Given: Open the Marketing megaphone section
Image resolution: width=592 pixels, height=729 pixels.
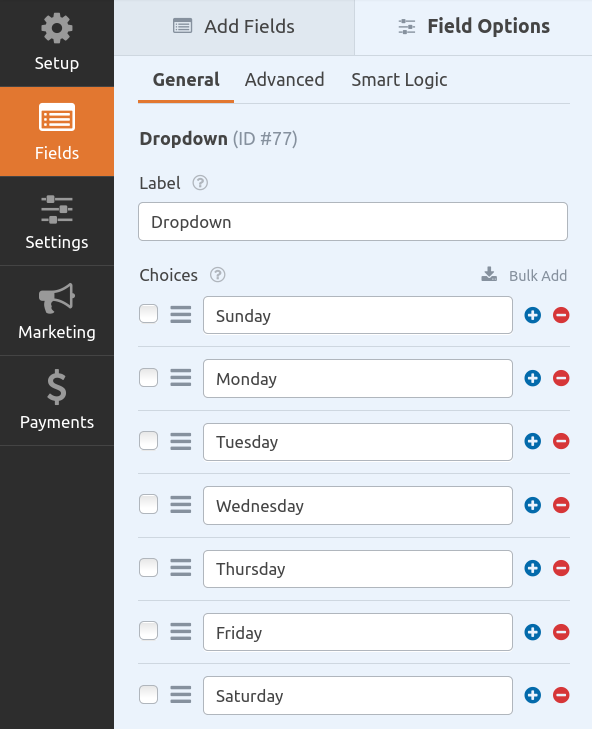Looking at the screenshot, I should coord(57,311).
